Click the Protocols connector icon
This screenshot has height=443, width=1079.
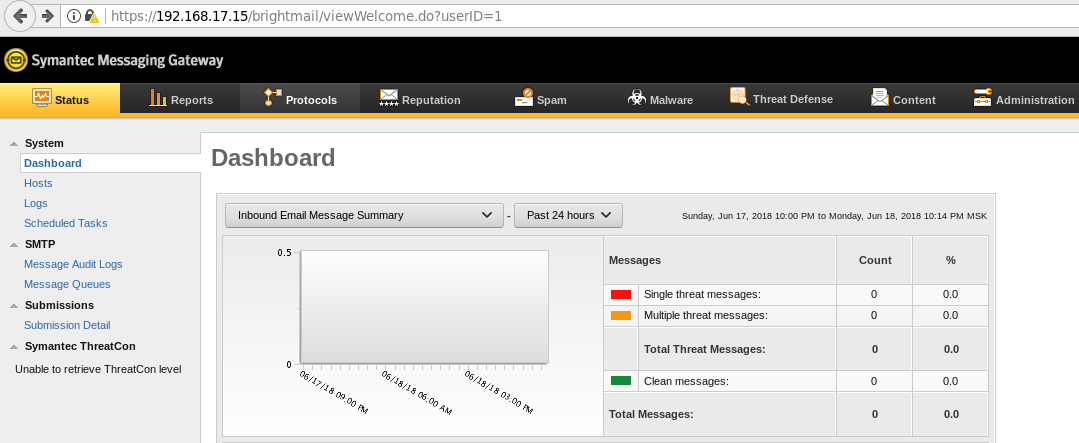273,98
